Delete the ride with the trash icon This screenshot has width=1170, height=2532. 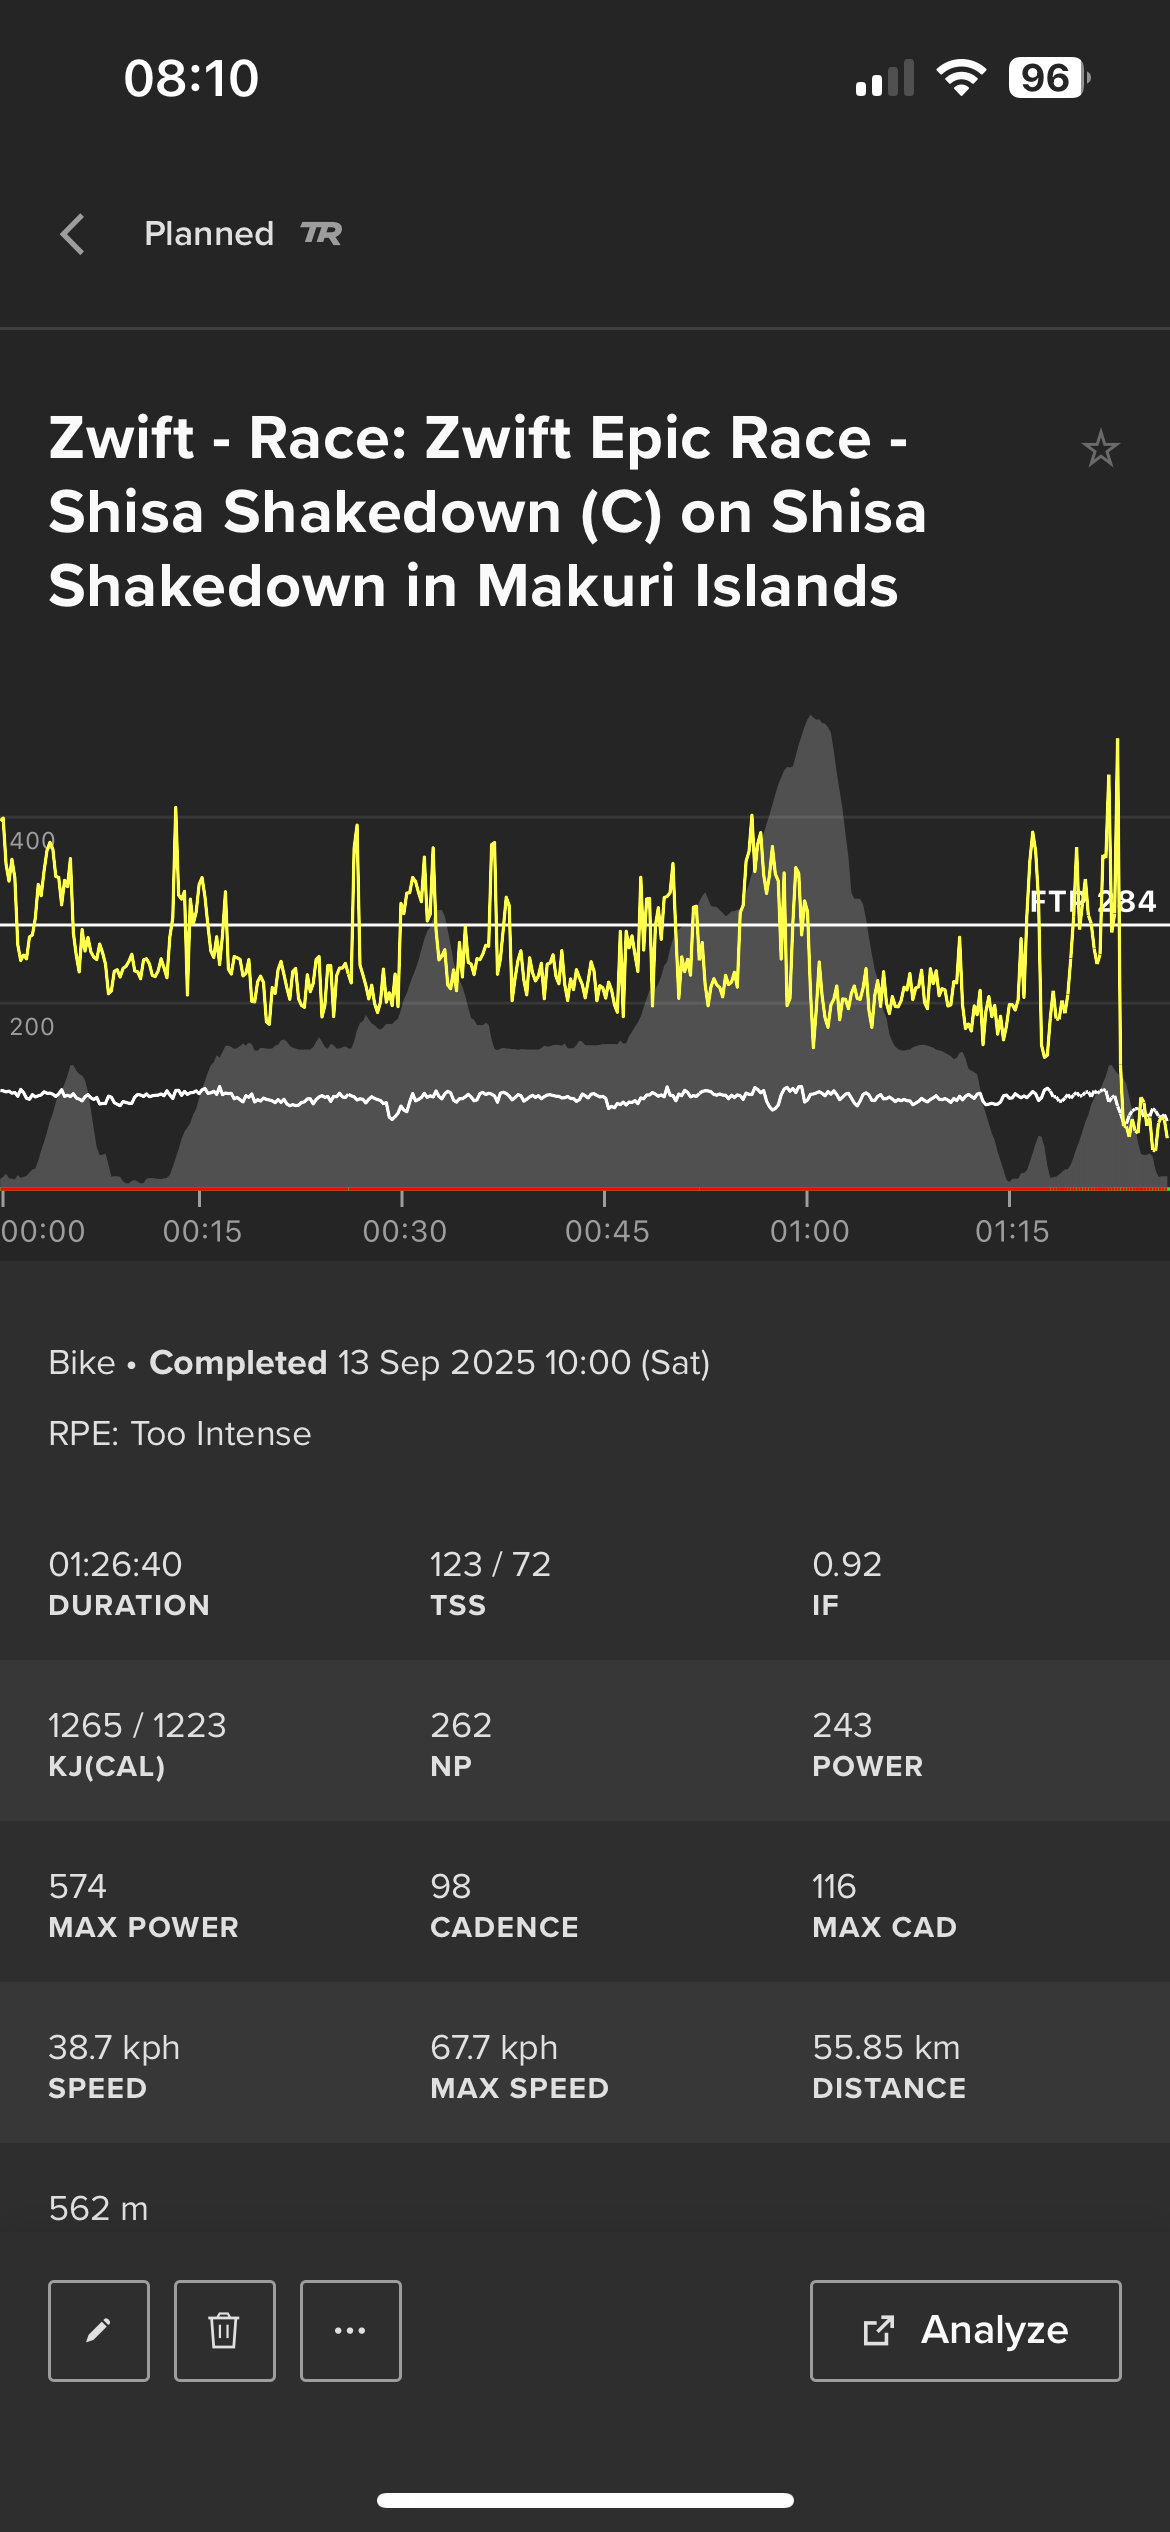click(x=225, y=2331)
